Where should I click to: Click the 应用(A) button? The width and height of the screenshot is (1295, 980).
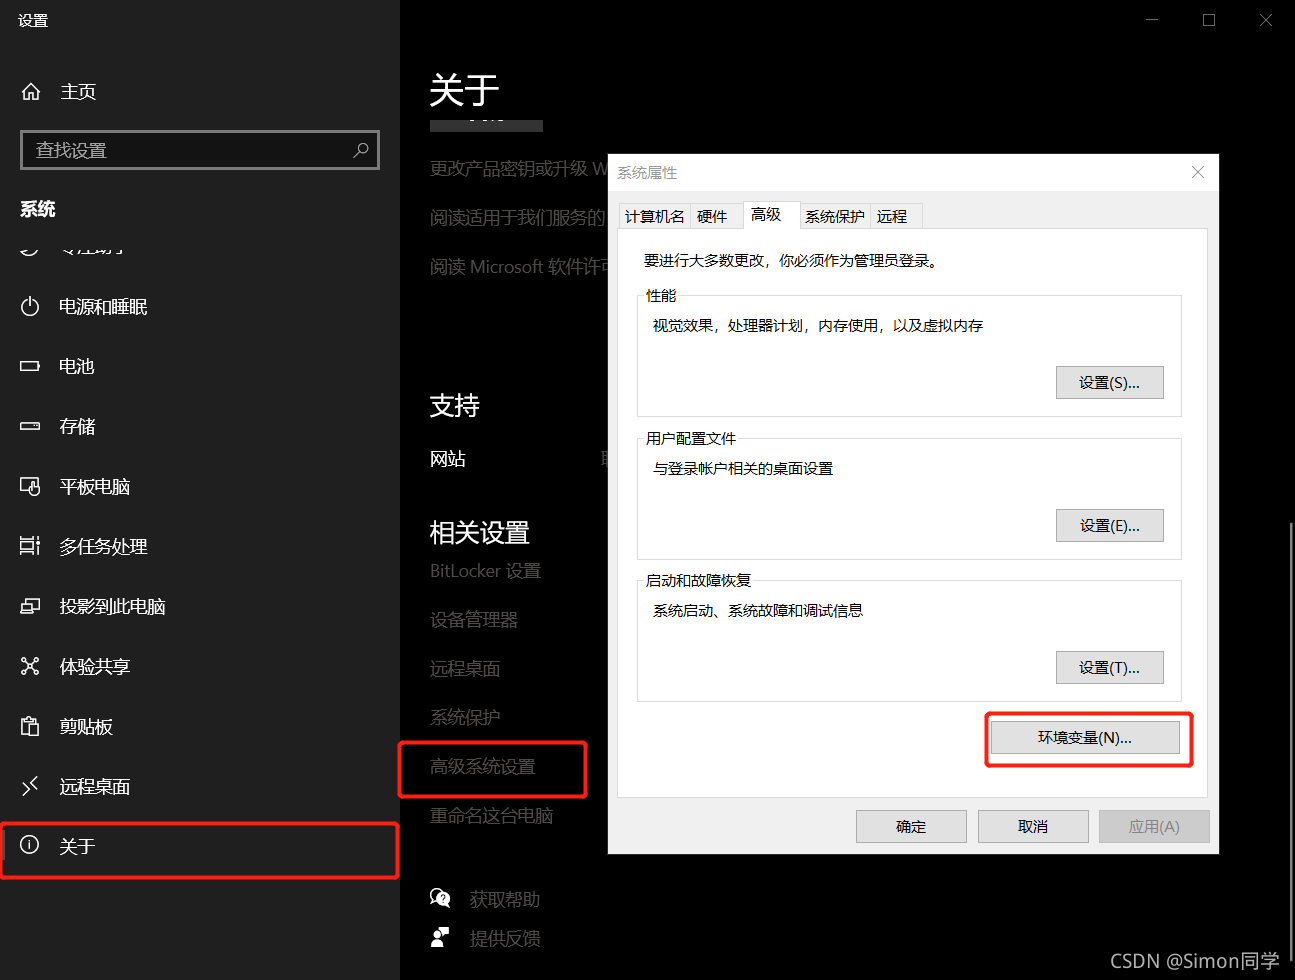(x=1154, y=827)
